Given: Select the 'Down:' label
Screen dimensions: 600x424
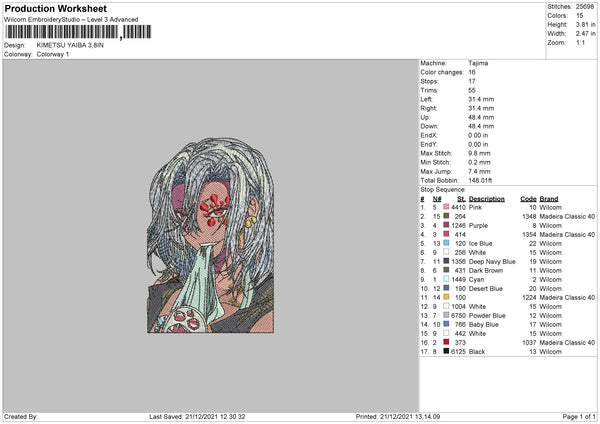Looking at the screenshot, I should click(429, 126).
